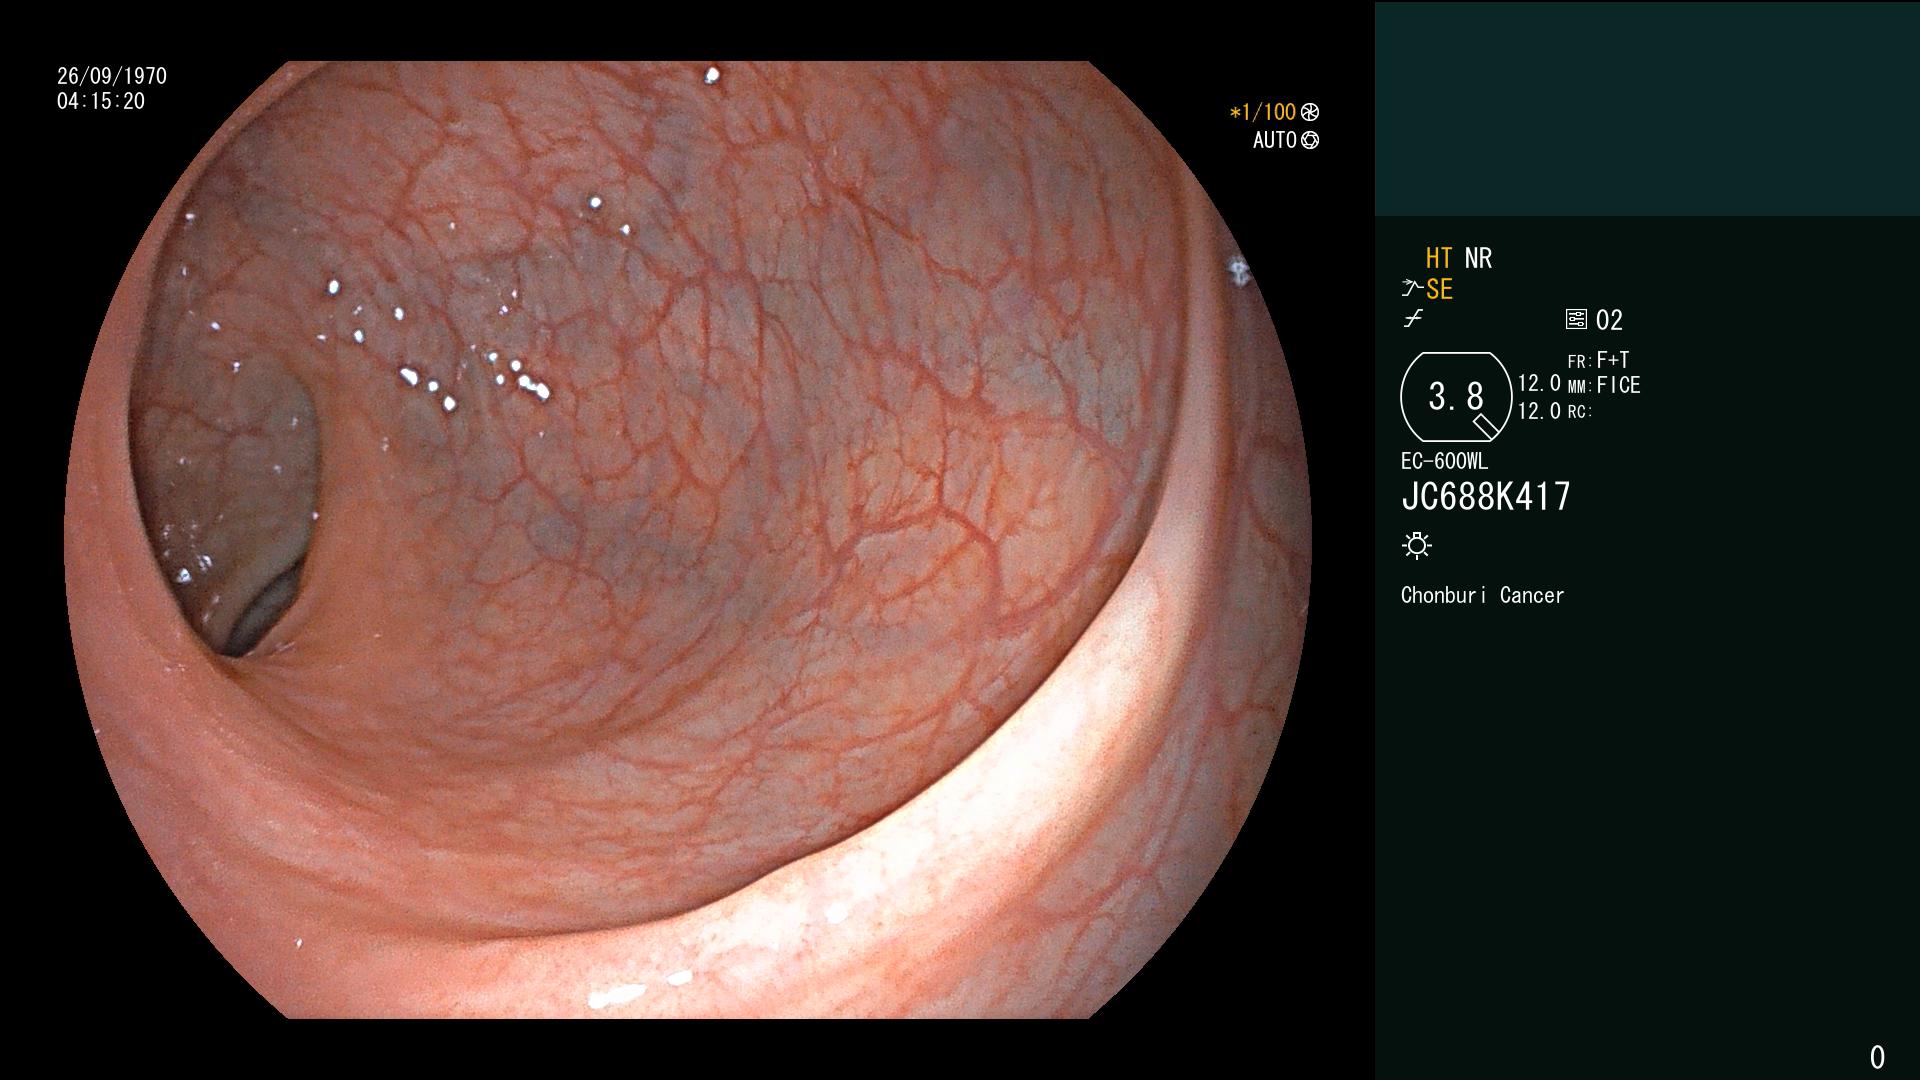Click the structure enhancement icon beside SE
This screenshot has width=1920, height=1080.
click(1412, 289)
